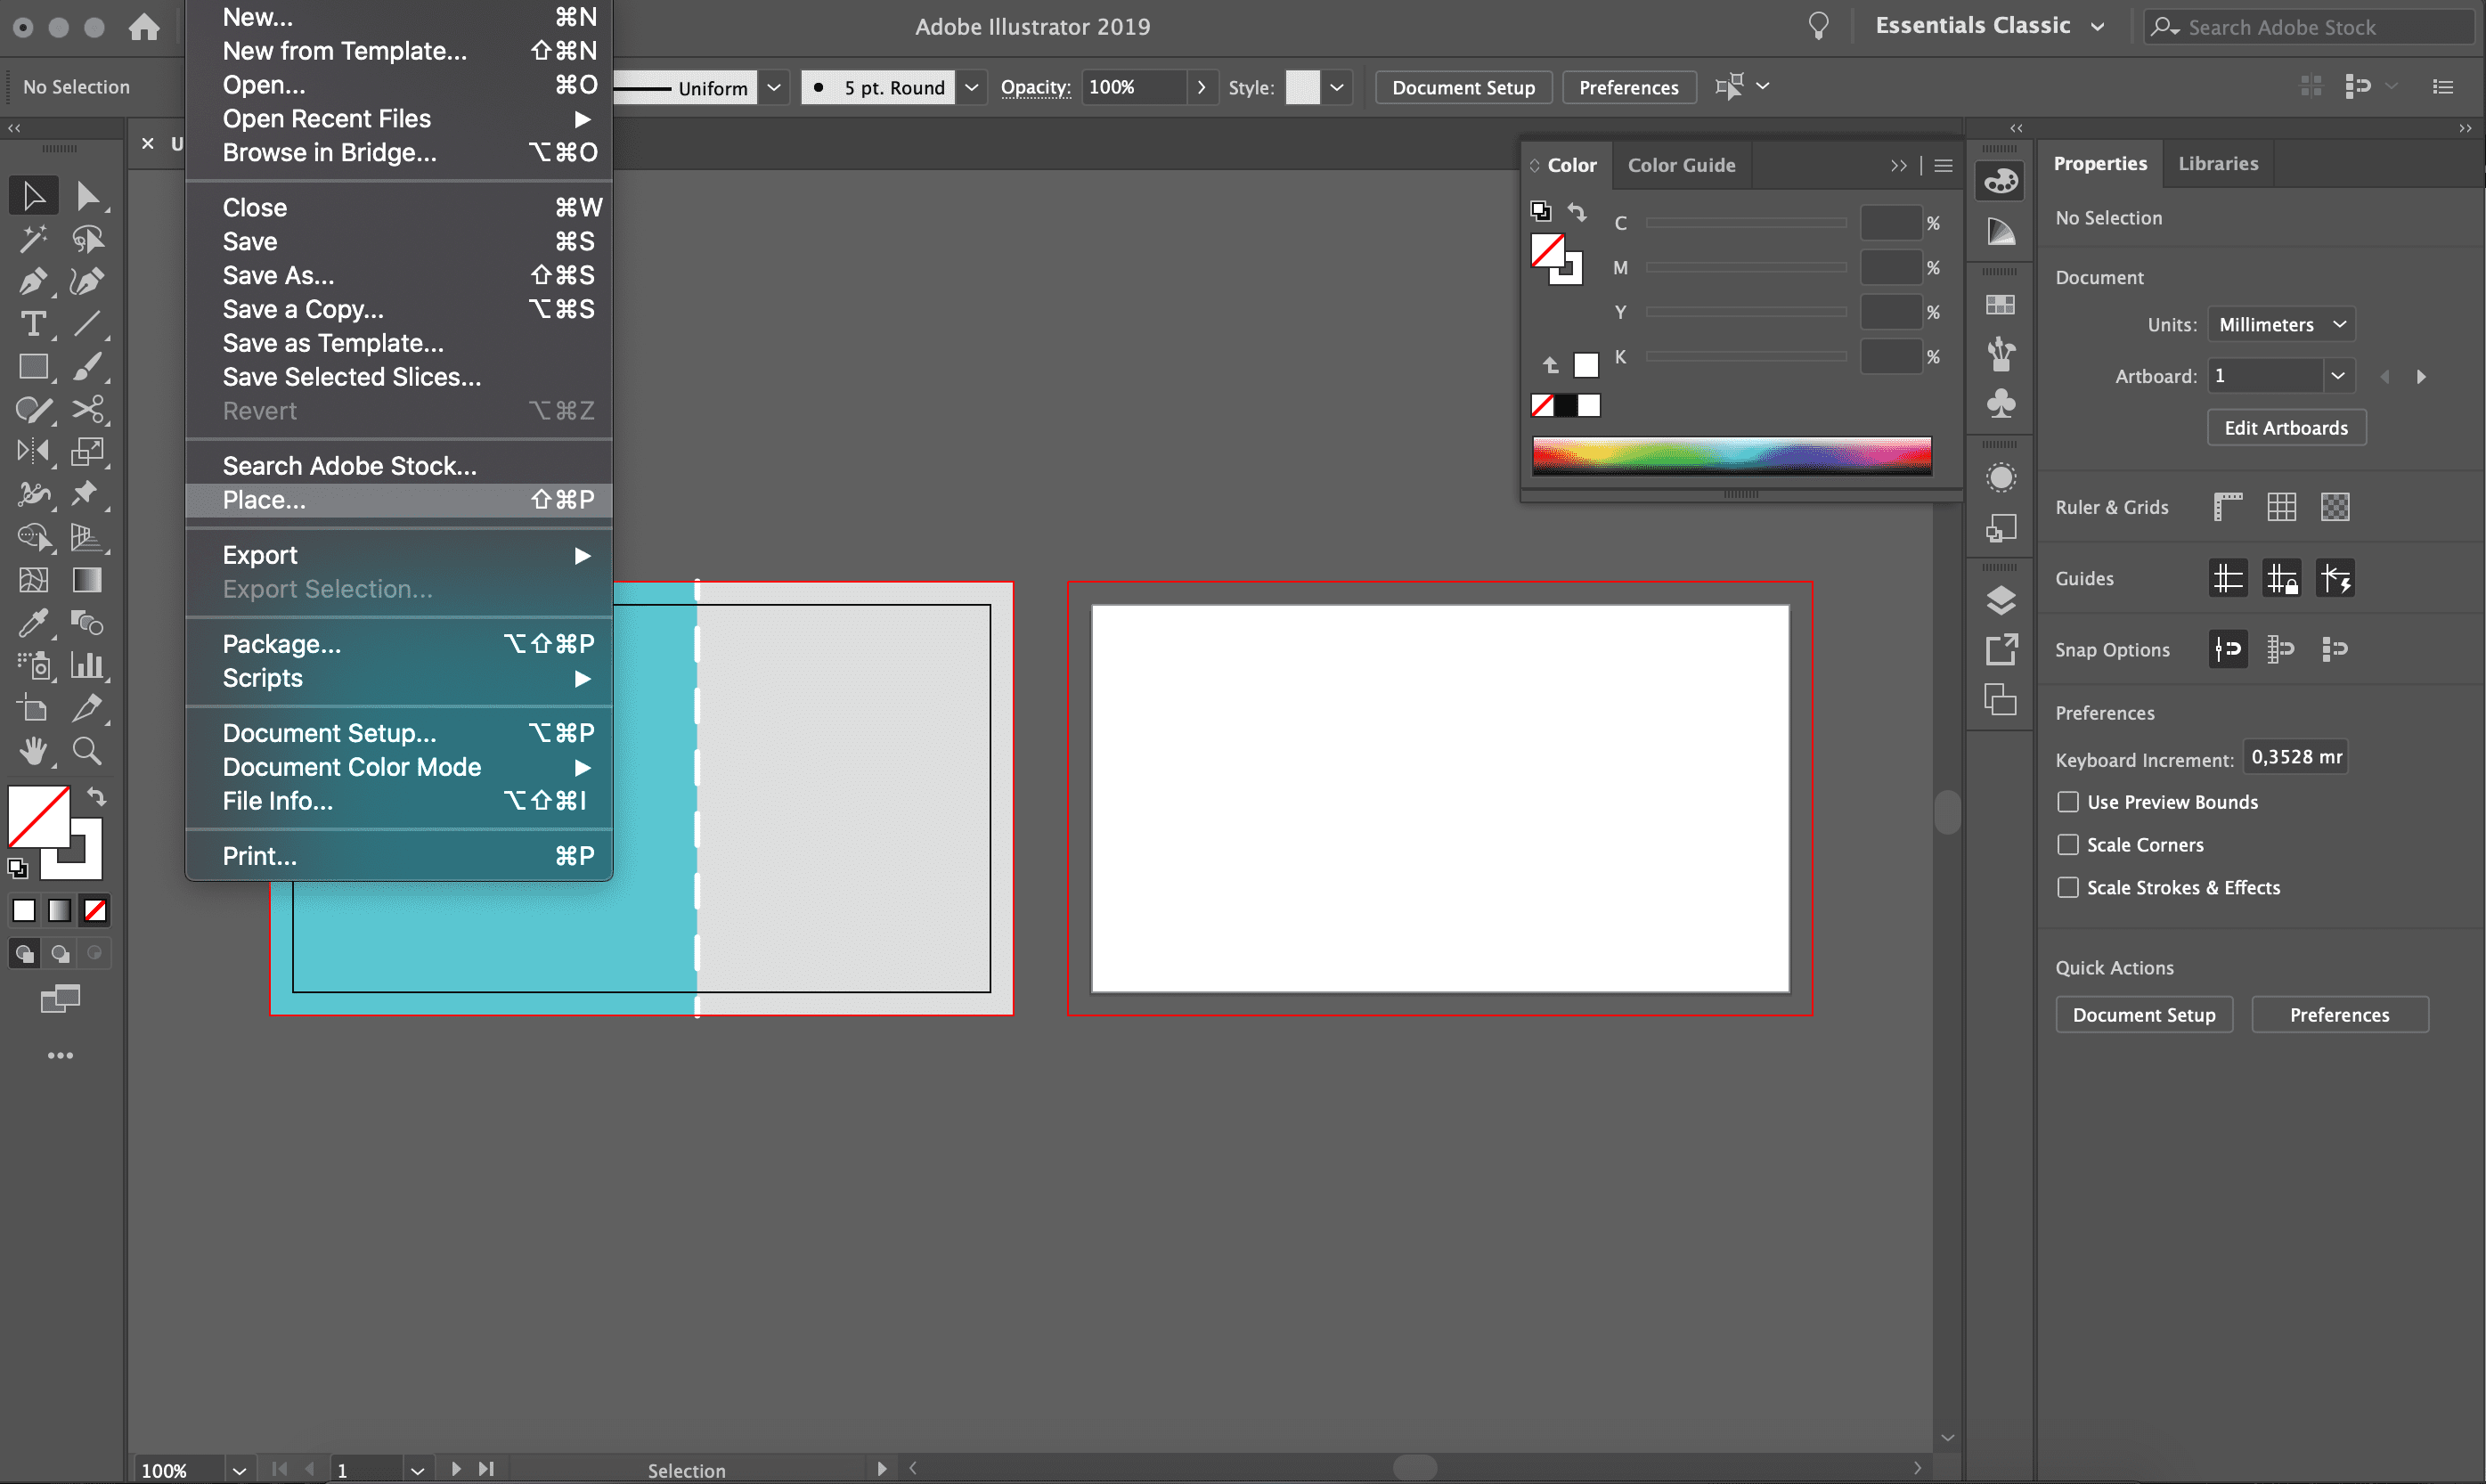Click the Artboard tool
2486x1484 pixels.
coord(33,708)
